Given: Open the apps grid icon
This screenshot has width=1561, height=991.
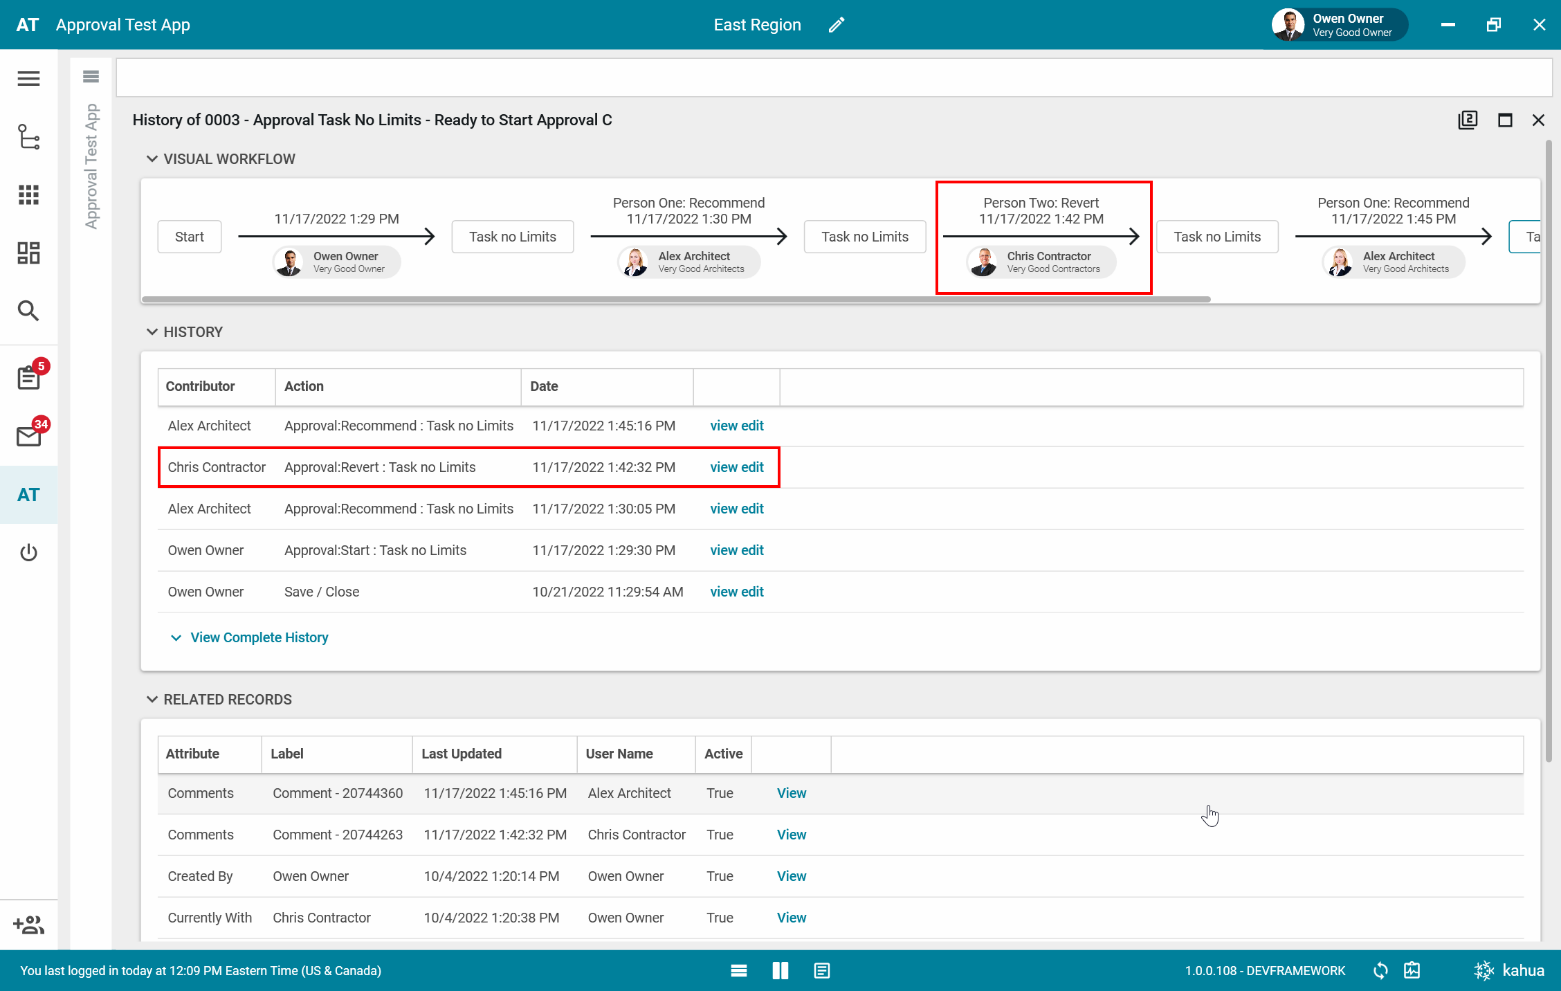Looking at the screenshot, I should point(29,195).
